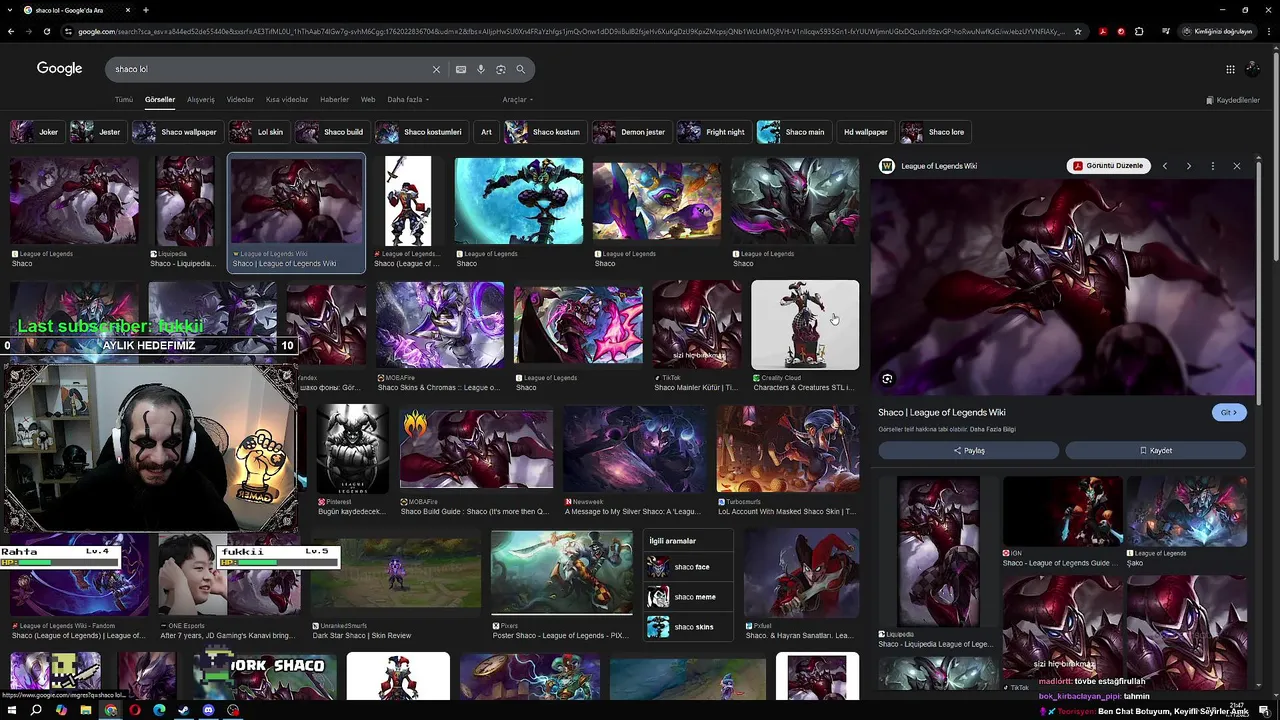Click related search 'shaco skins'
The height and width of the screenshot is (720, 1280).
click(689, 627)
